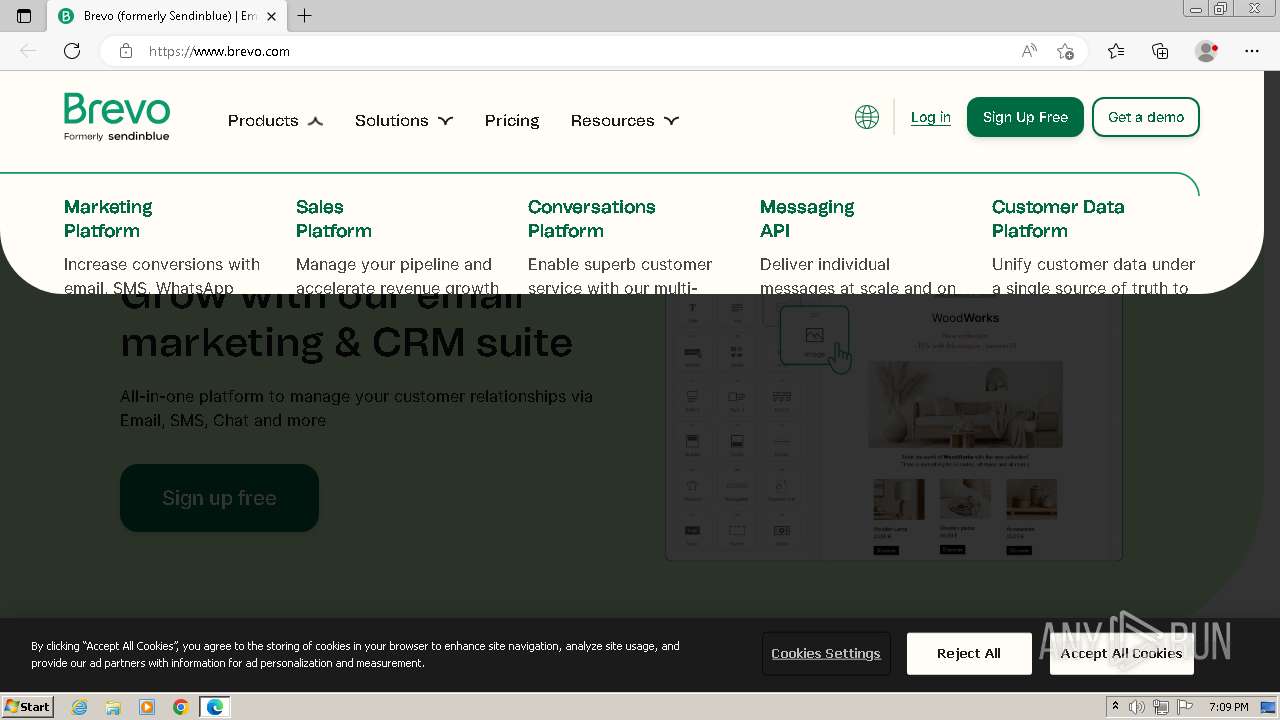This screenshot has width=1280, height=720.
Task: Close the Brevo tab
Action: 271,16
